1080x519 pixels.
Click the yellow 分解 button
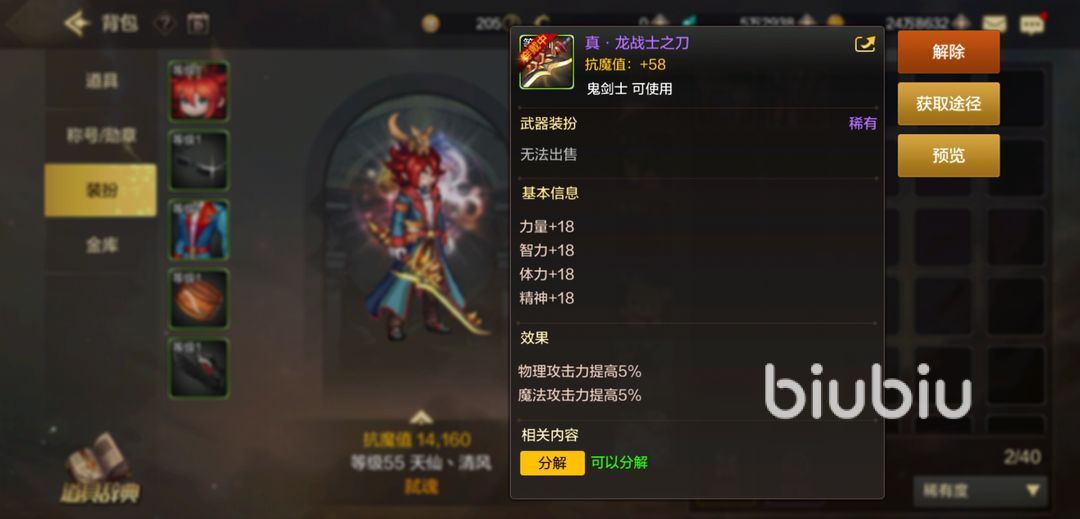552,463
